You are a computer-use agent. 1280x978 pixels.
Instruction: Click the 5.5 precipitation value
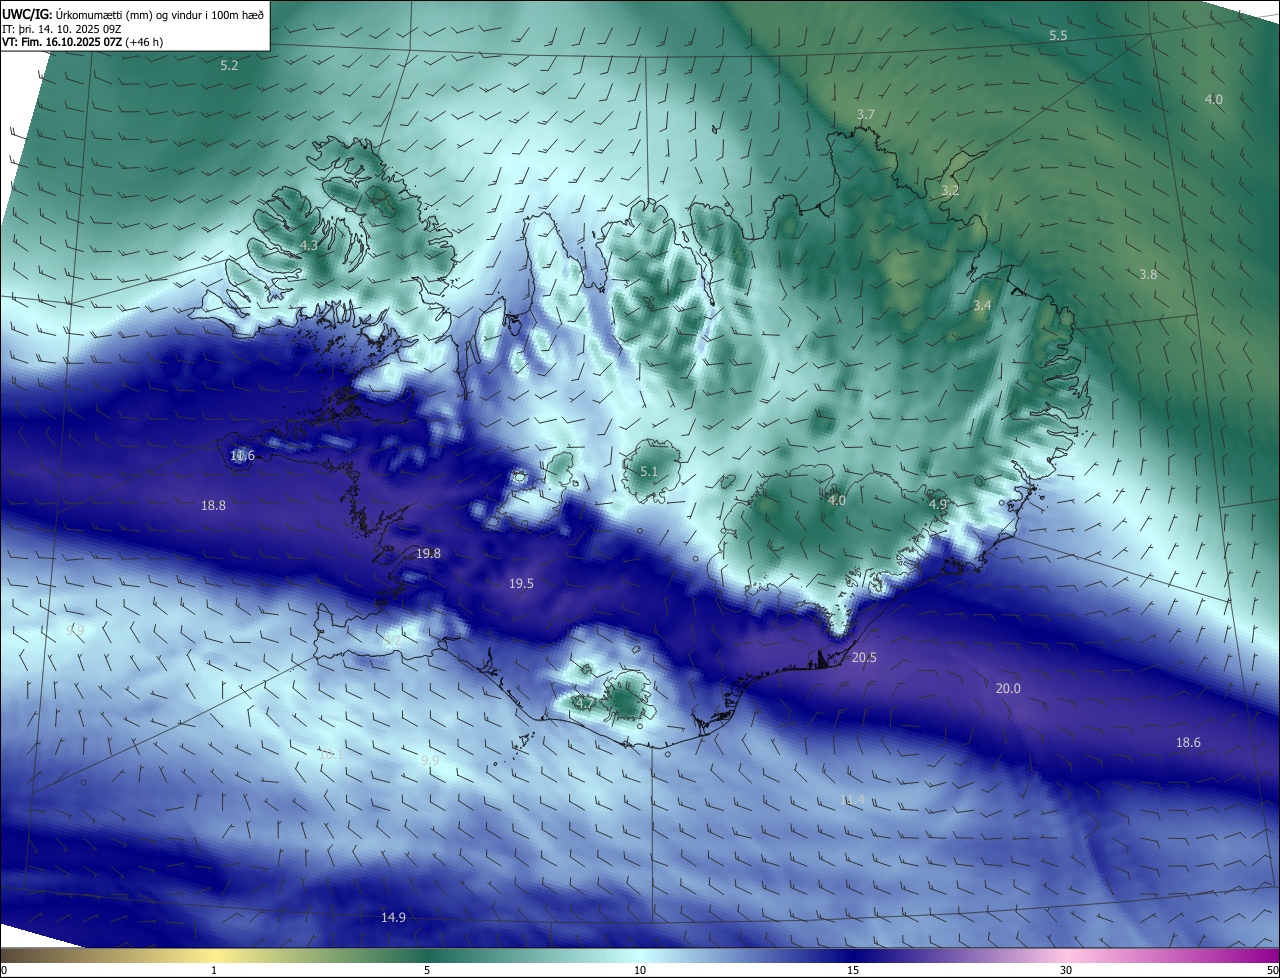[1058, 35]
